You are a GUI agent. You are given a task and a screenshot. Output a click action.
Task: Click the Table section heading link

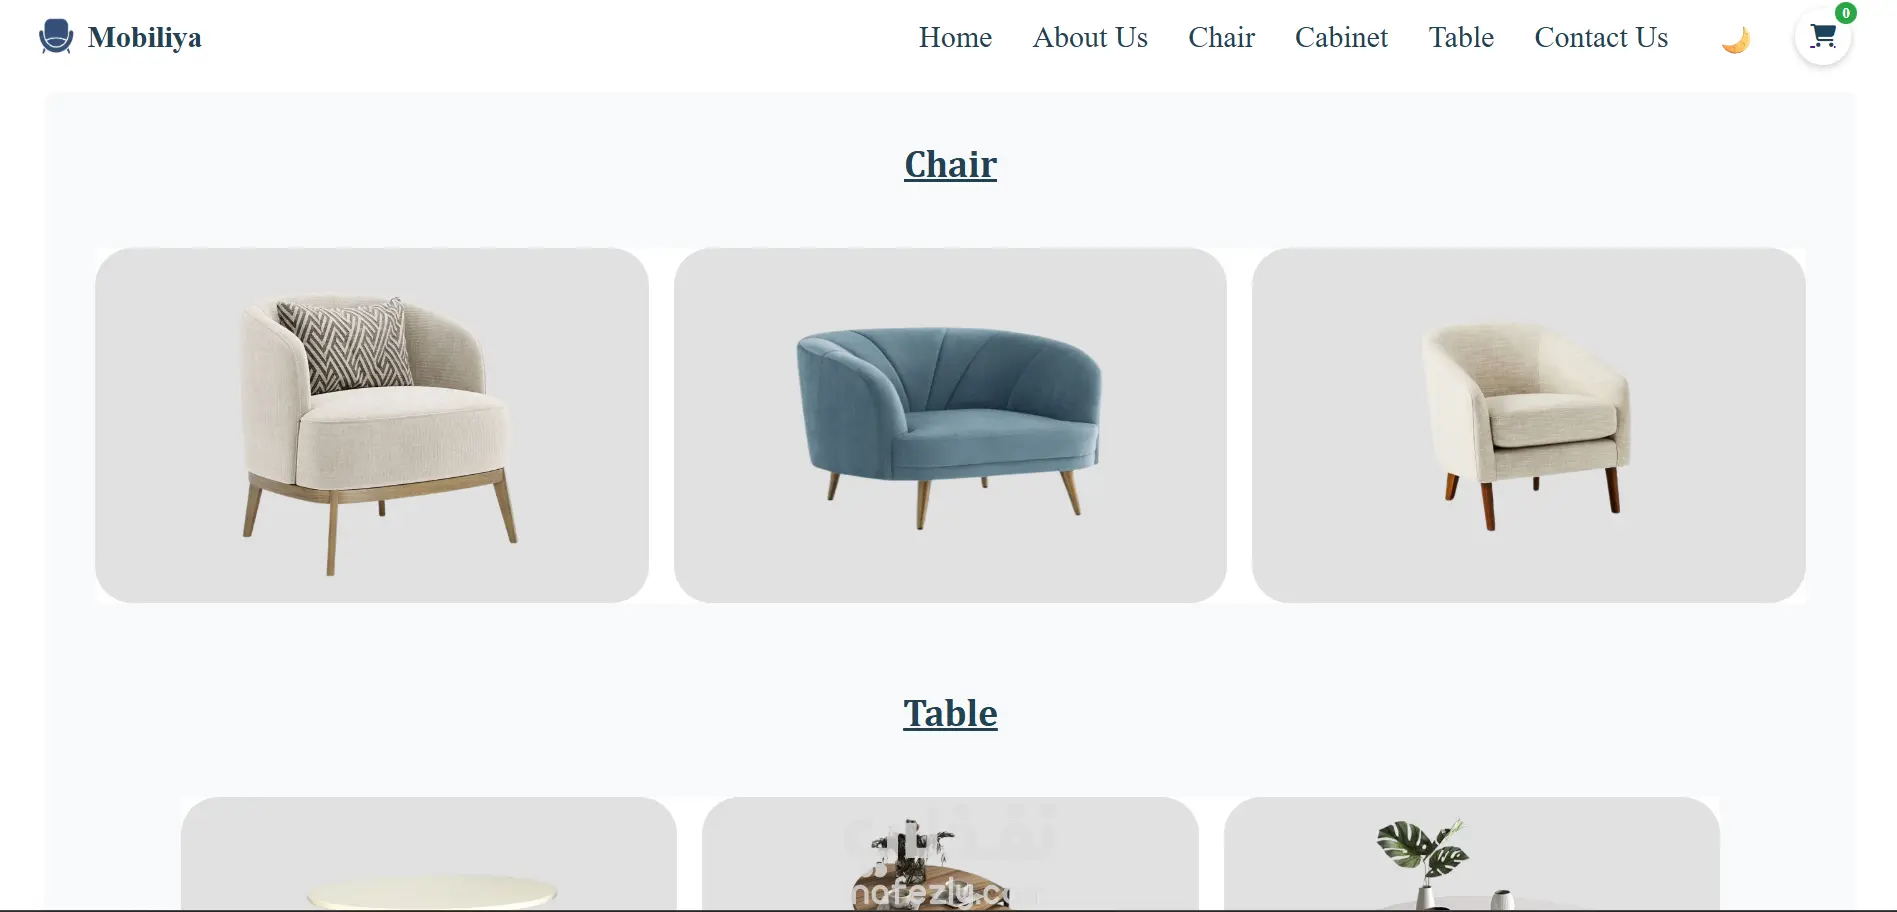950,713
